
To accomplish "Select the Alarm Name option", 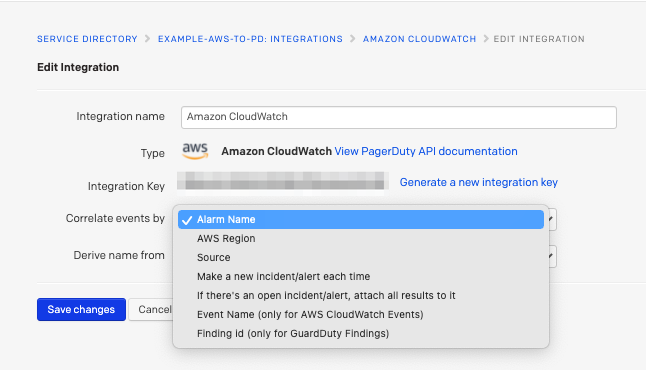I will coord(361,220).
